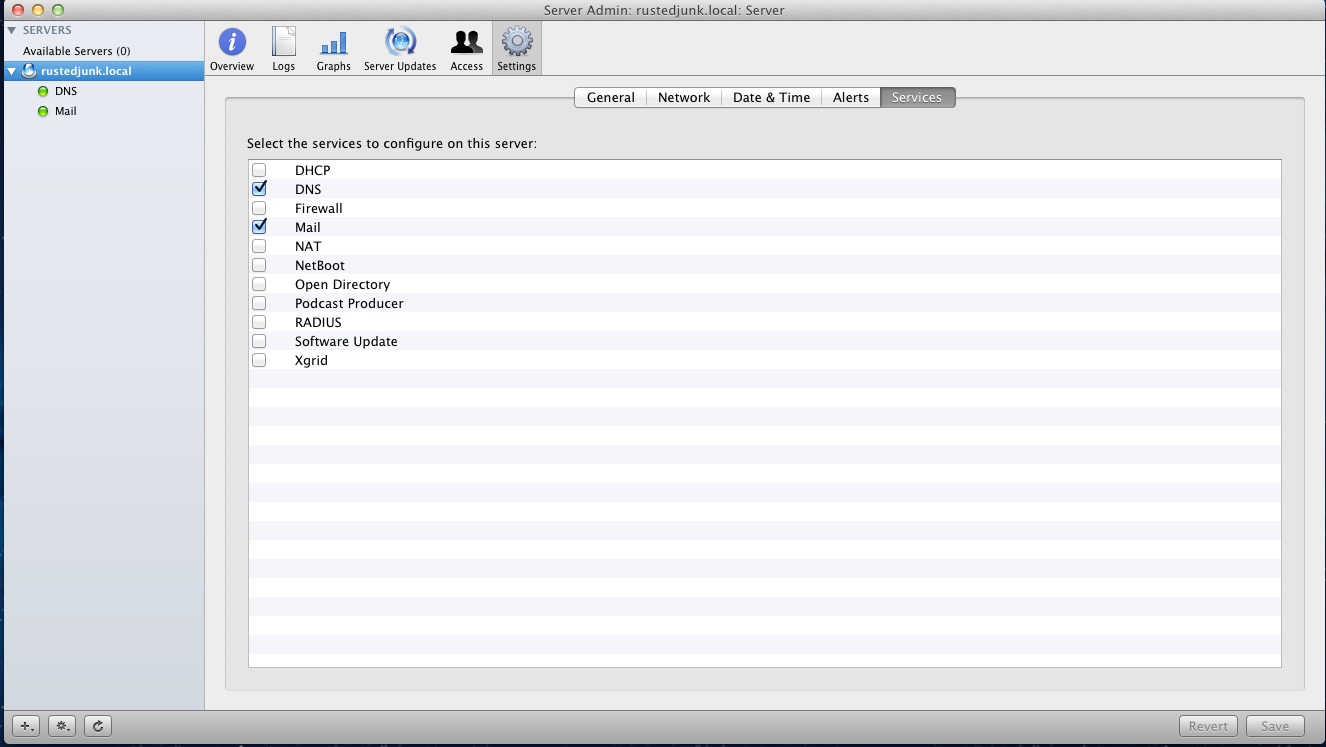
Task: Enable the Firewall service checkbox
Action: 259,208
